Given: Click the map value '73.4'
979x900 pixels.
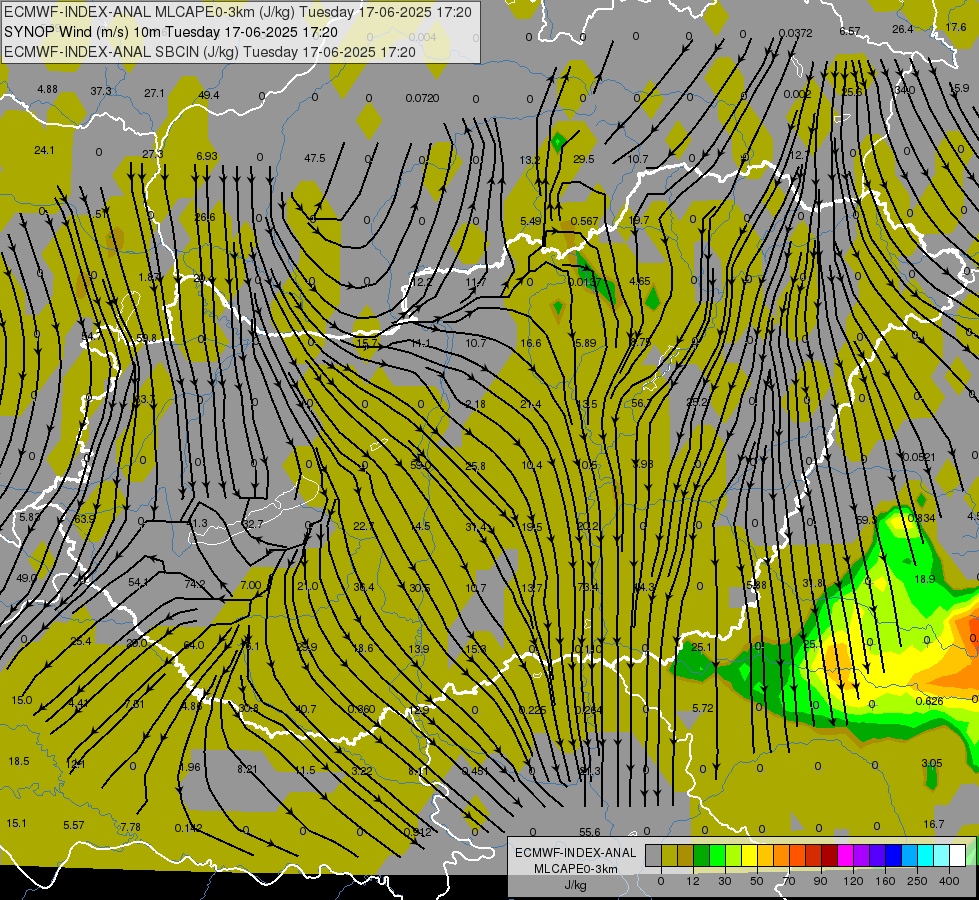Looking at the screenshot, I should [588, 587].
